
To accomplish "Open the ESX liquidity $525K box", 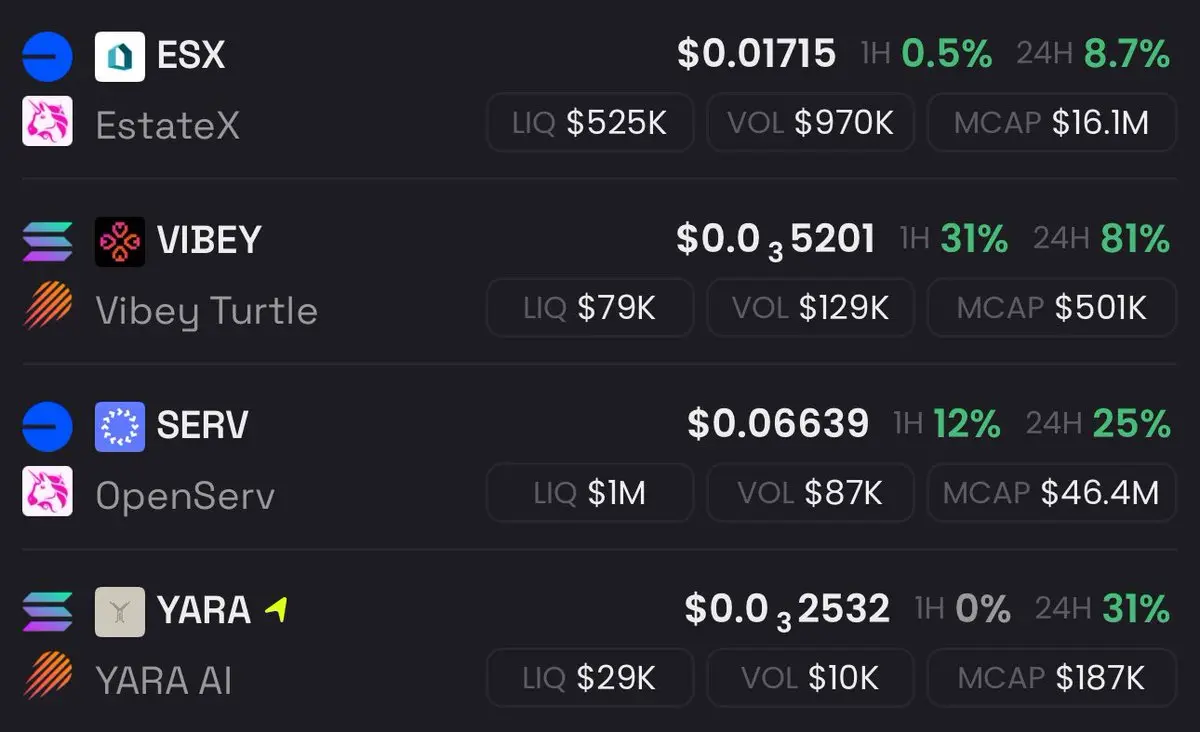I will click(590, 123).
